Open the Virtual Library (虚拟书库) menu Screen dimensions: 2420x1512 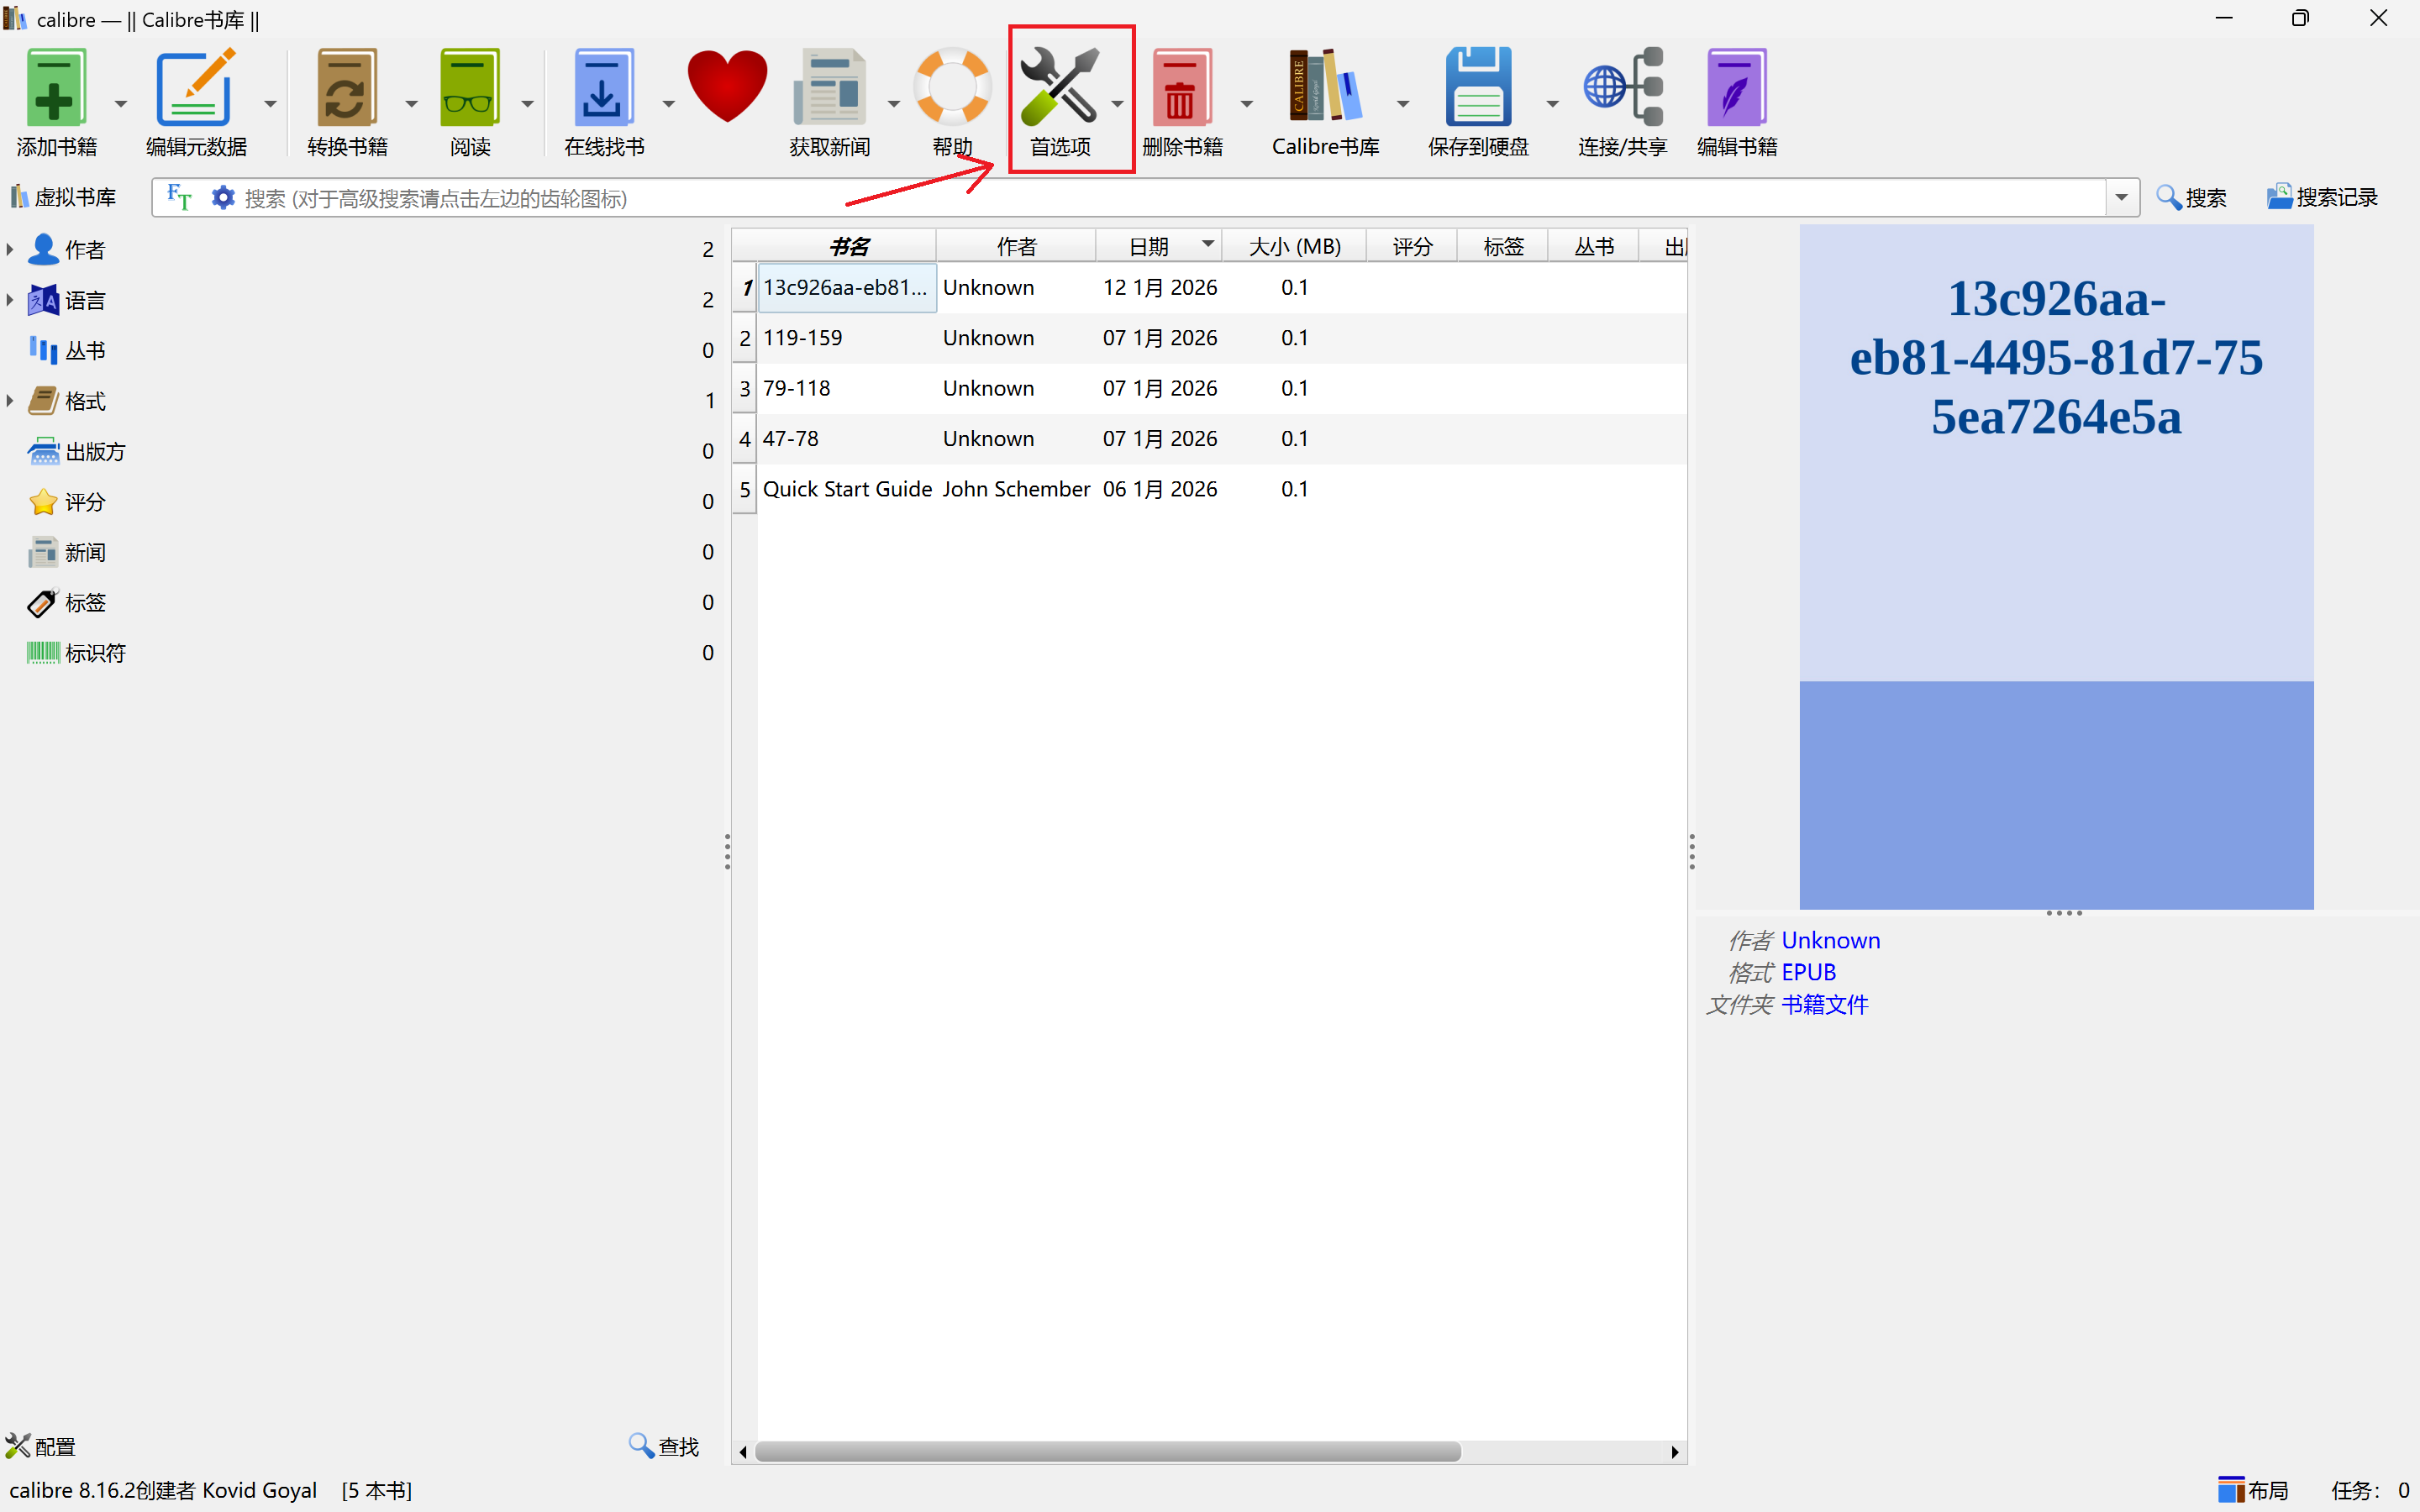(x=64, y=197)
